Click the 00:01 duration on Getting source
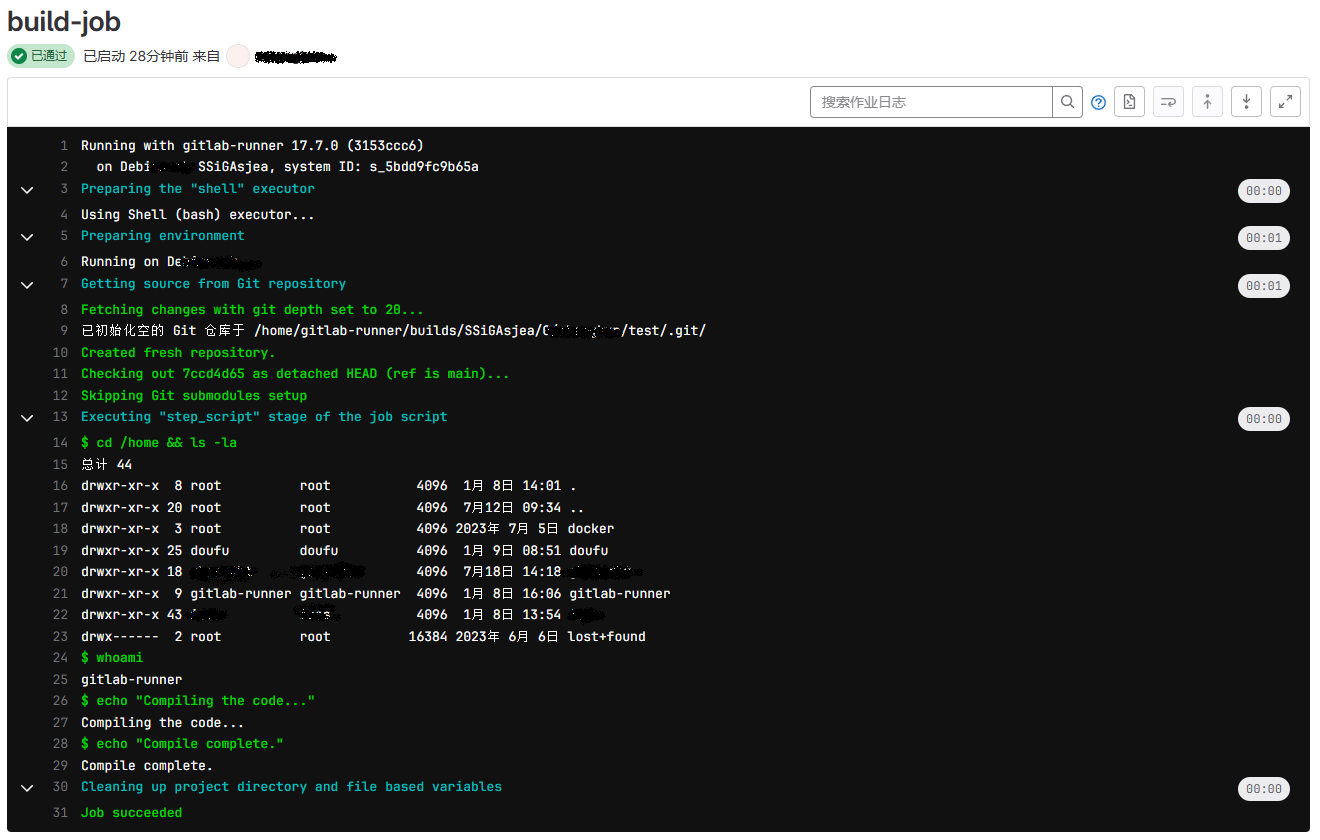The width and height of the screenshot is (1320, 840). coord(1264,286)
